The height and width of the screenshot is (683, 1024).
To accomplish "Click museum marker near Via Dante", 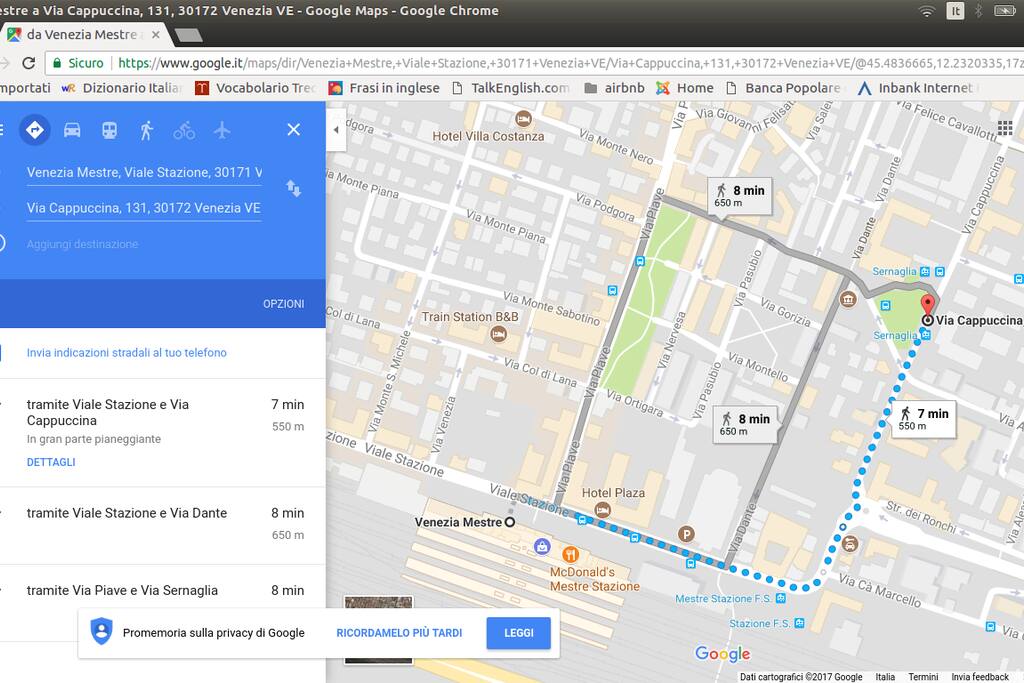I will click(x=848, y=300).
